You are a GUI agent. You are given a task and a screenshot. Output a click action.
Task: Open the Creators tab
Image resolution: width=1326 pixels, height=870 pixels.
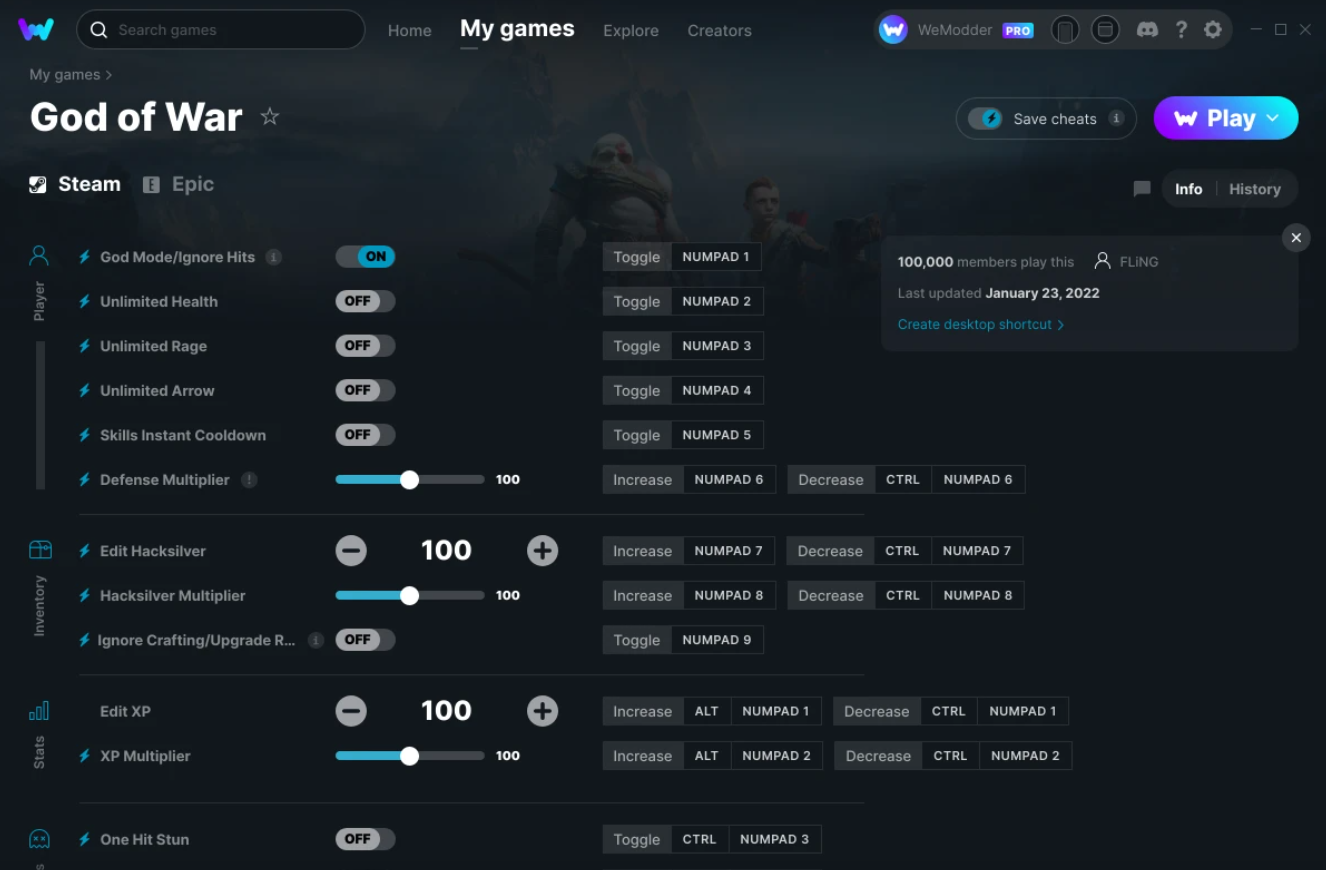(x=719, y=31)
